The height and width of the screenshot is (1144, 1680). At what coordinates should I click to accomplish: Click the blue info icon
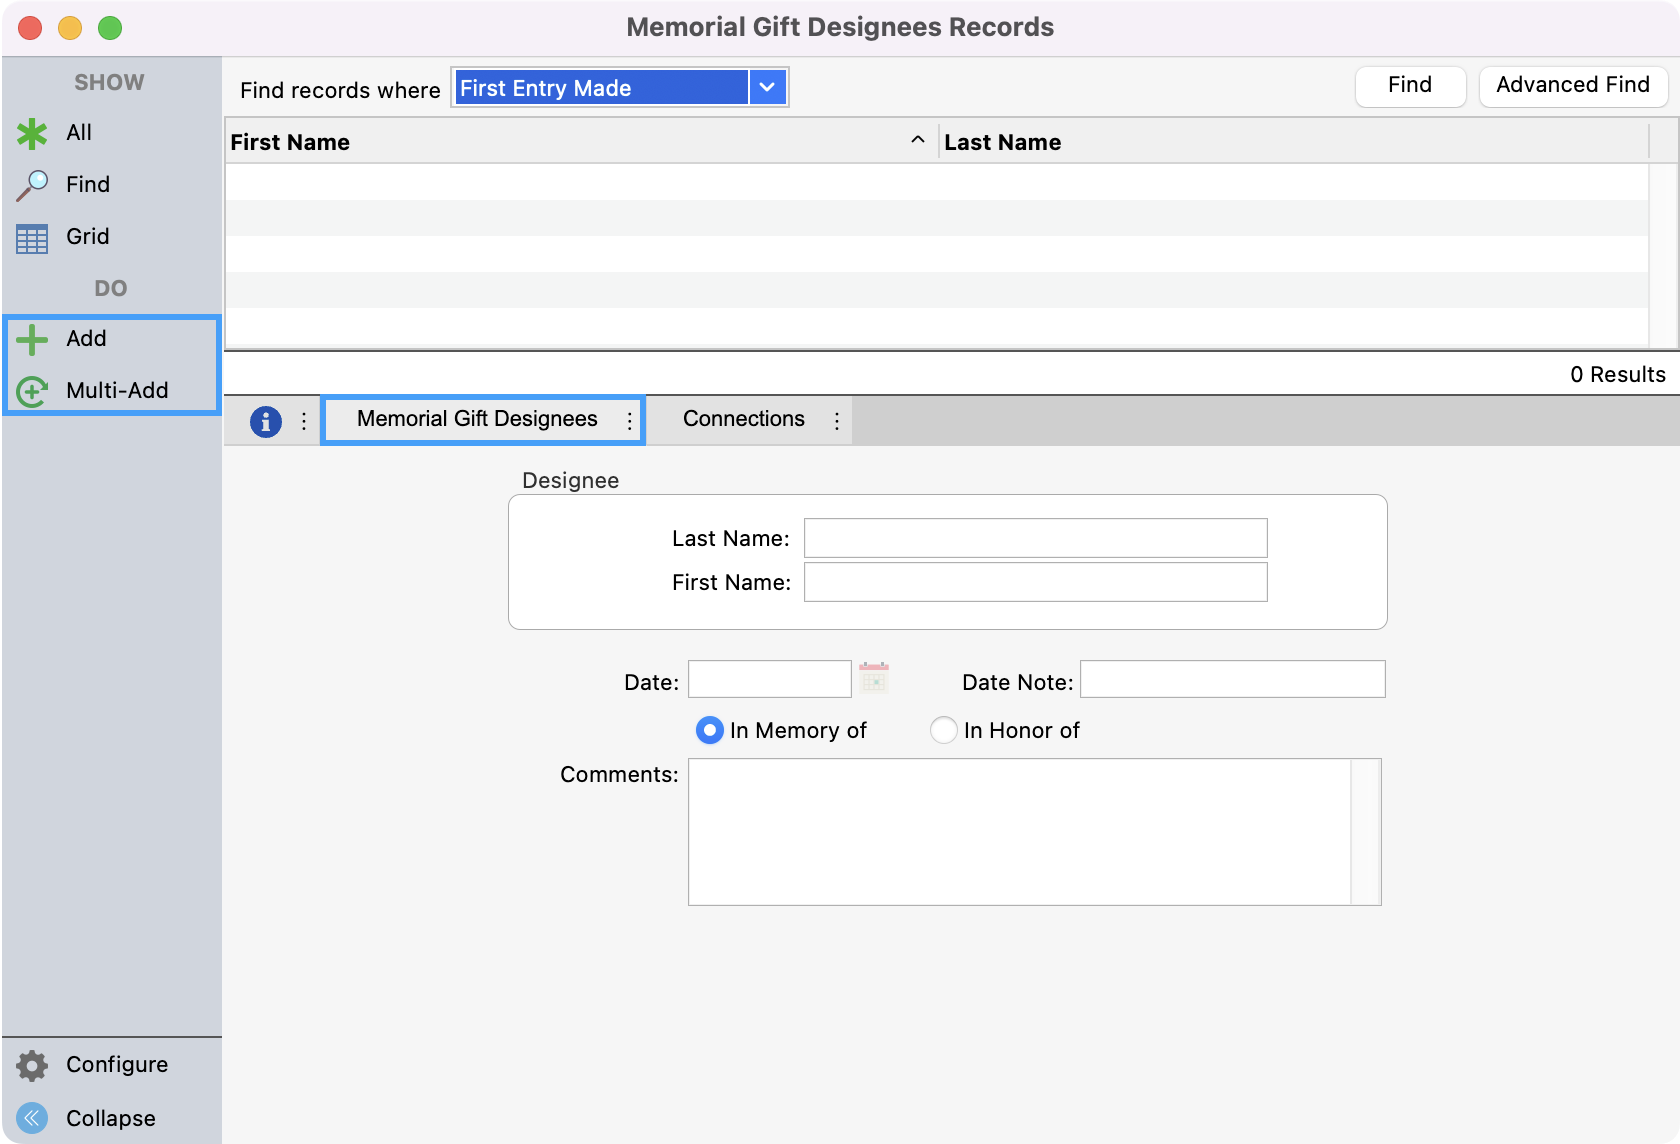[x=265, y=421]
